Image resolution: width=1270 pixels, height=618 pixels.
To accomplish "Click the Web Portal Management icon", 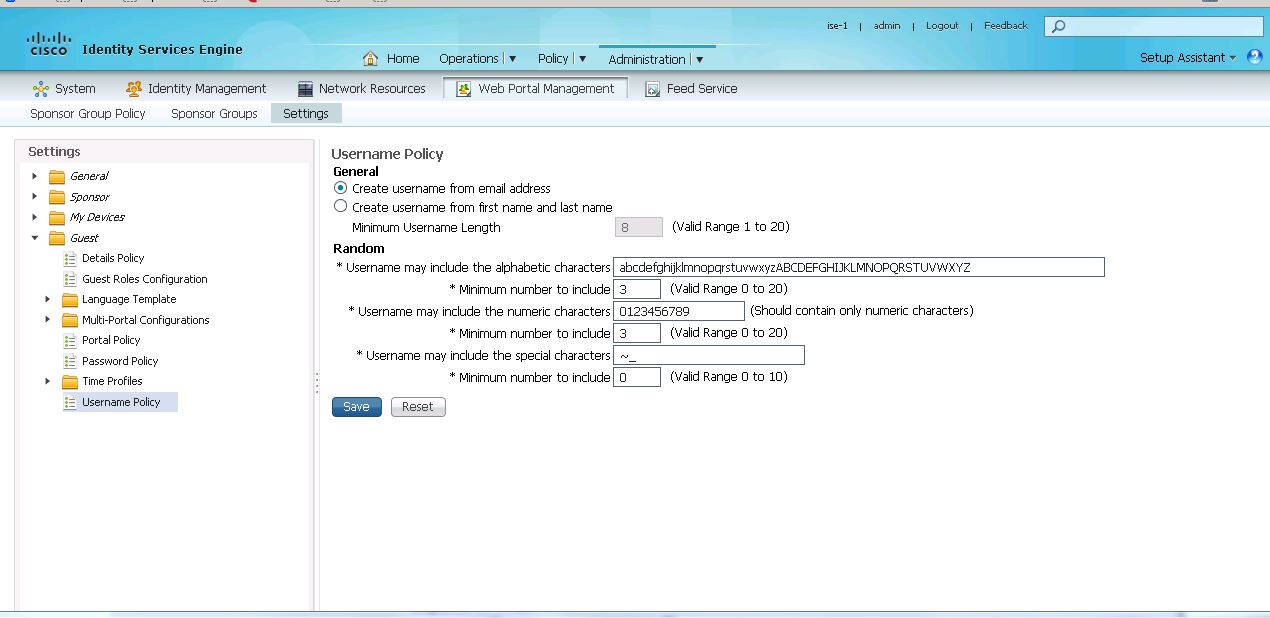I will pos(464,88).
